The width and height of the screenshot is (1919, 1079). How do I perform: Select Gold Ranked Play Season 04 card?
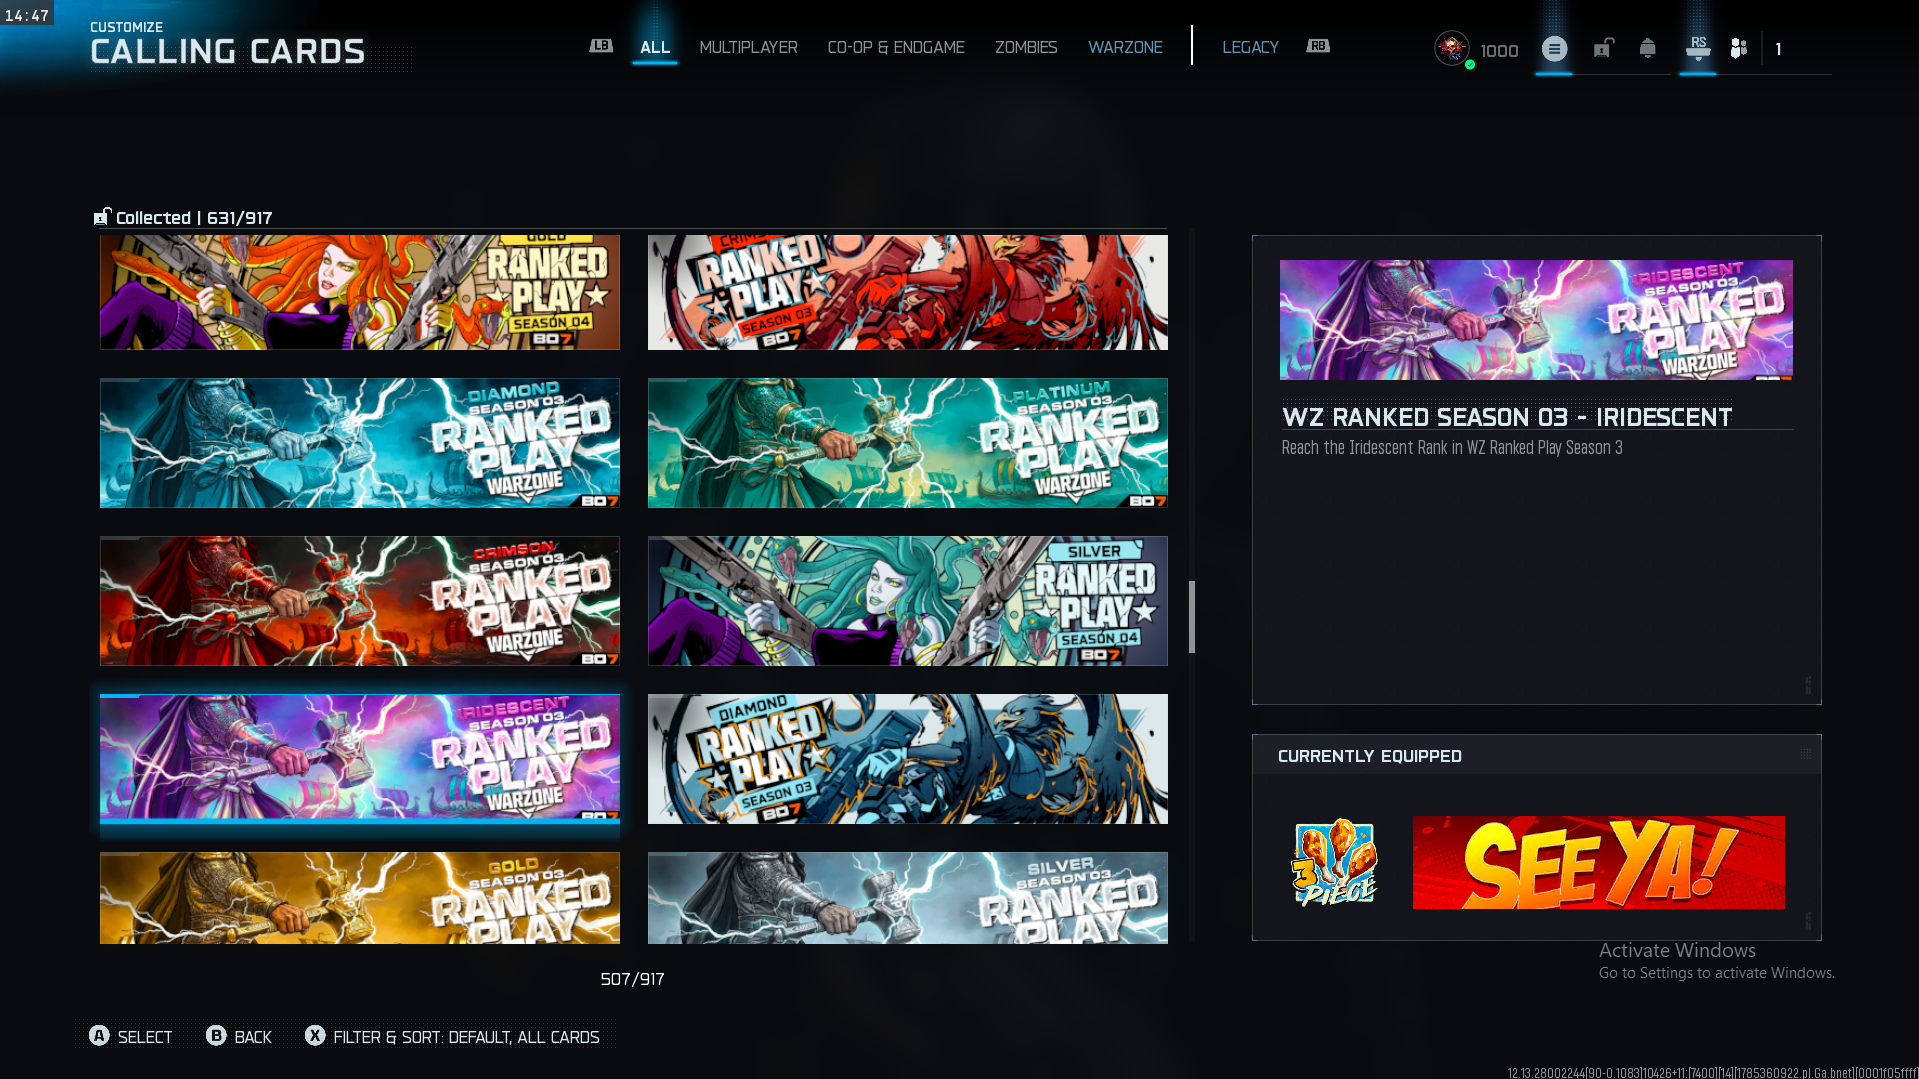tap(360, 292)
